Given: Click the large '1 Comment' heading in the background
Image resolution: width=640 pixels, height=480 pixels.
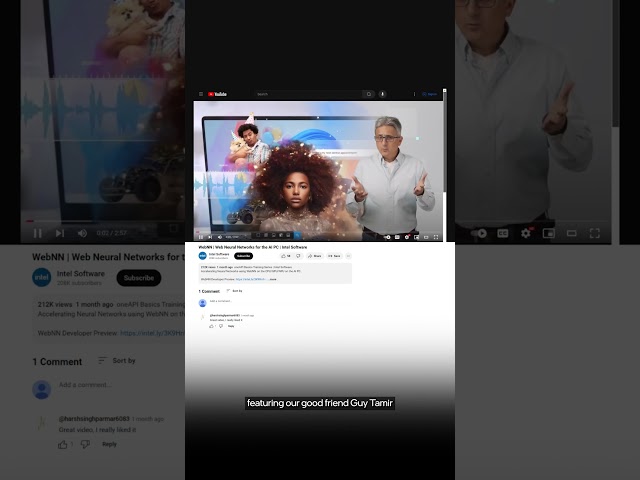Looking at the screenshot, I should point(57,362).
